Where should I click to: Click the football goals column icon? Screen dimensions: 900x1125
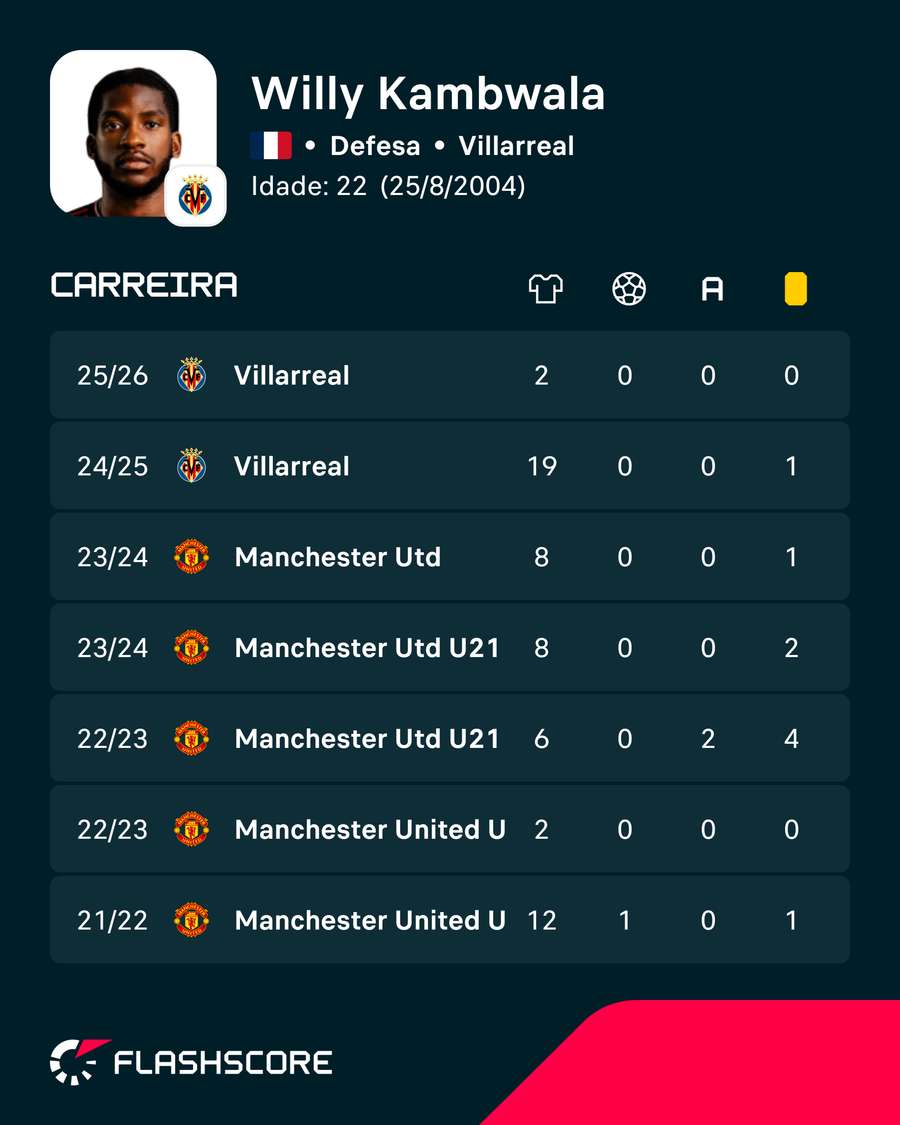click(x=629, y=289)
